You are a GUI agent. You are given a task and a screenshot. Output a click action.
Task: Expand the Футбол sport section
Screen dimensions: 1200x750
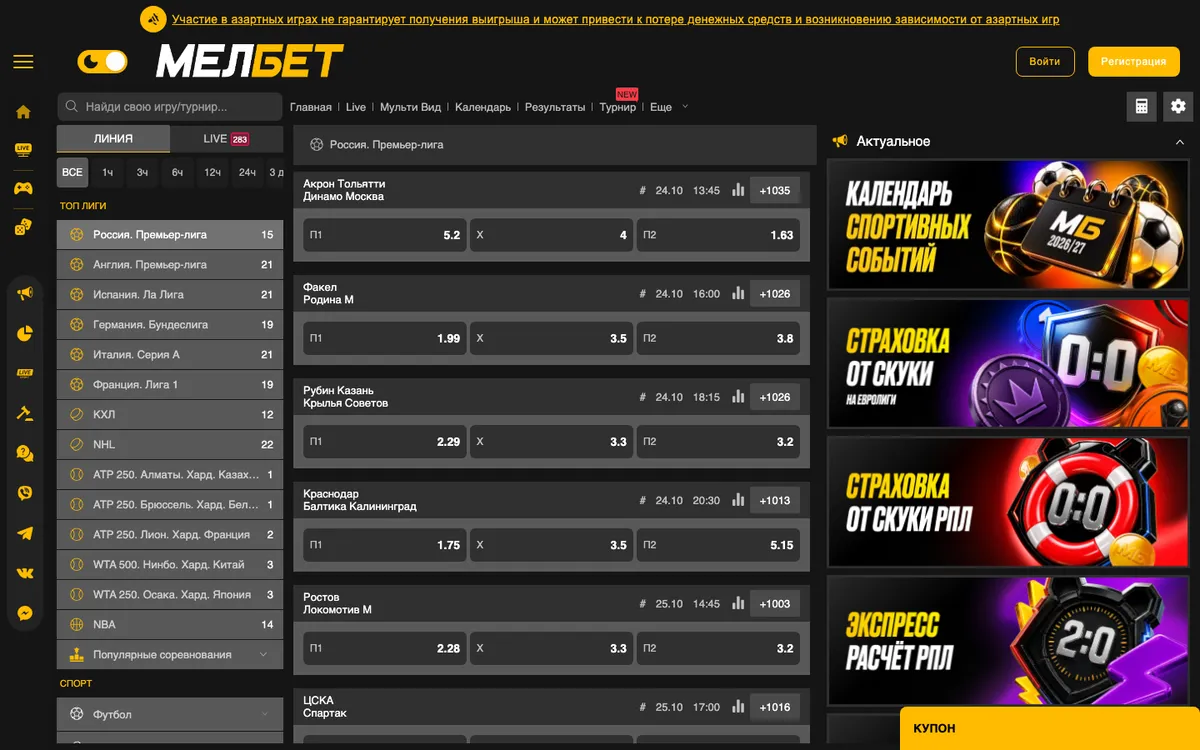(x=170, y=715)
